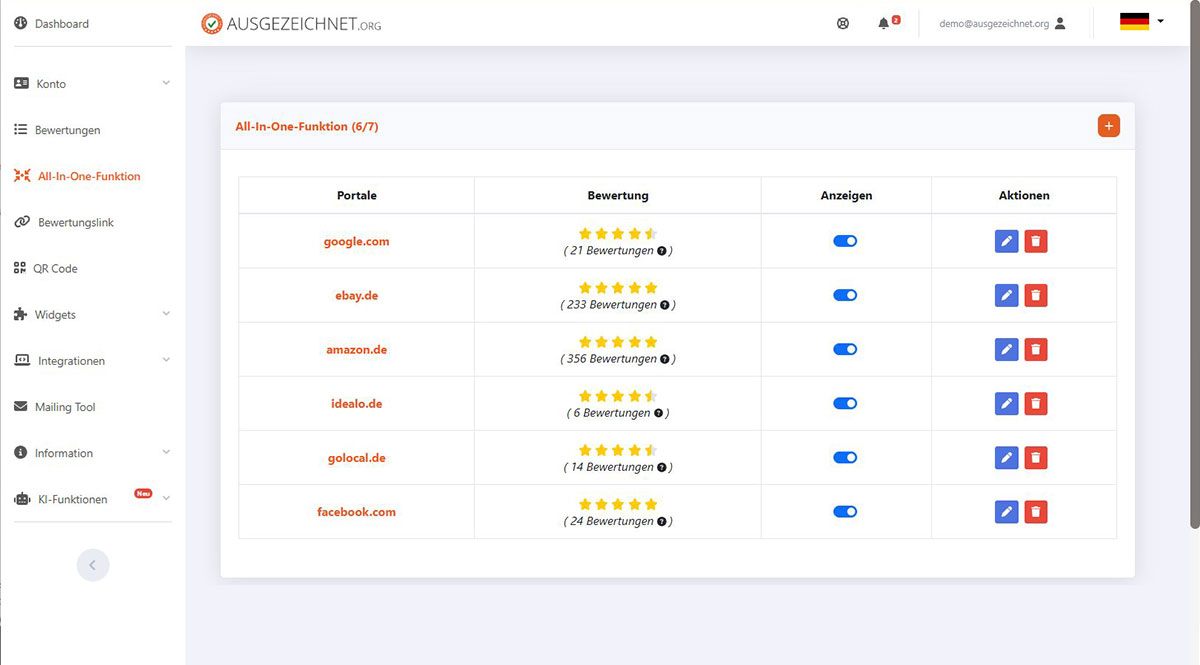Open the German flag language dropdown
Screen dimensions: 1200x665
click(x=1141, y=22)
